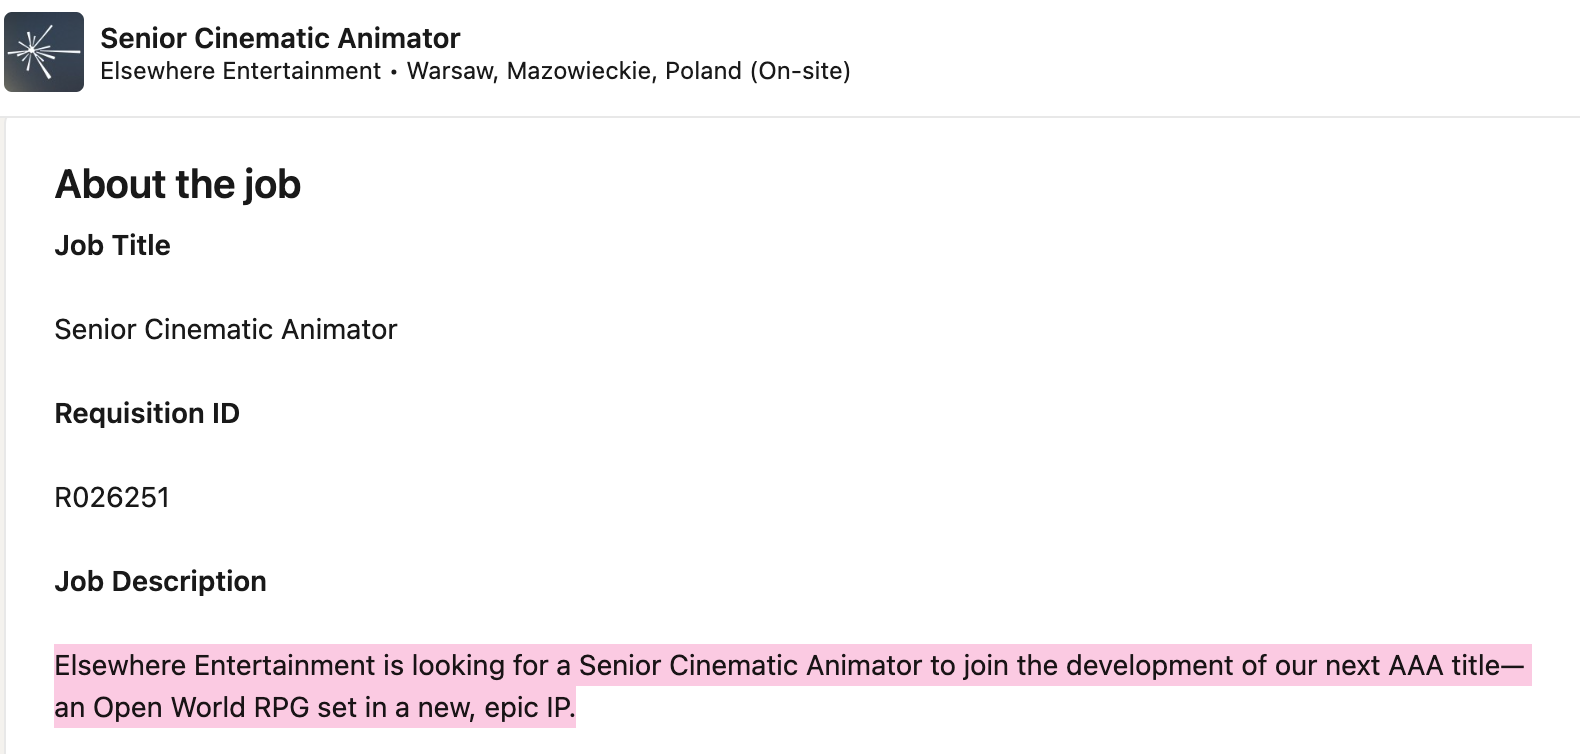Viewport: 1580px width, 754px height.
Task: Click the R026251 requisition number
Action: click(112, 497)
